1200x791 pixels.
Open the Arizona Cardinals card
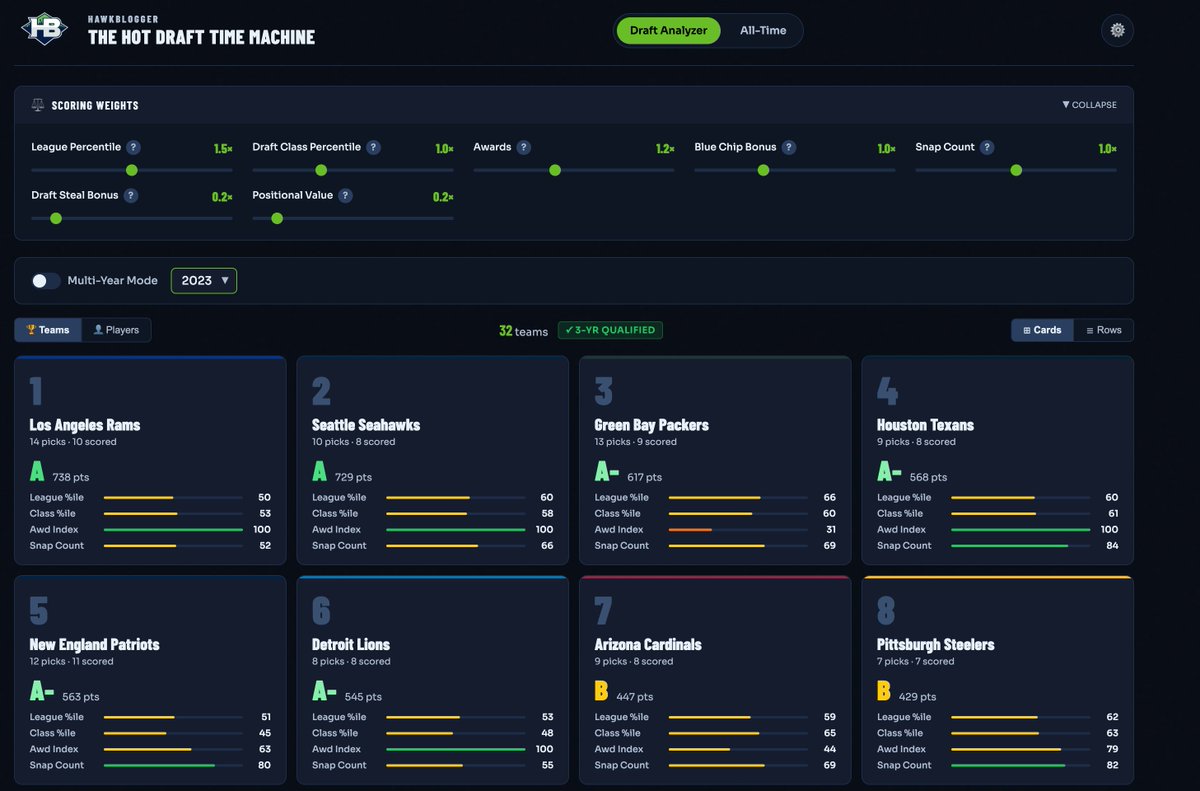pos(715,680)
